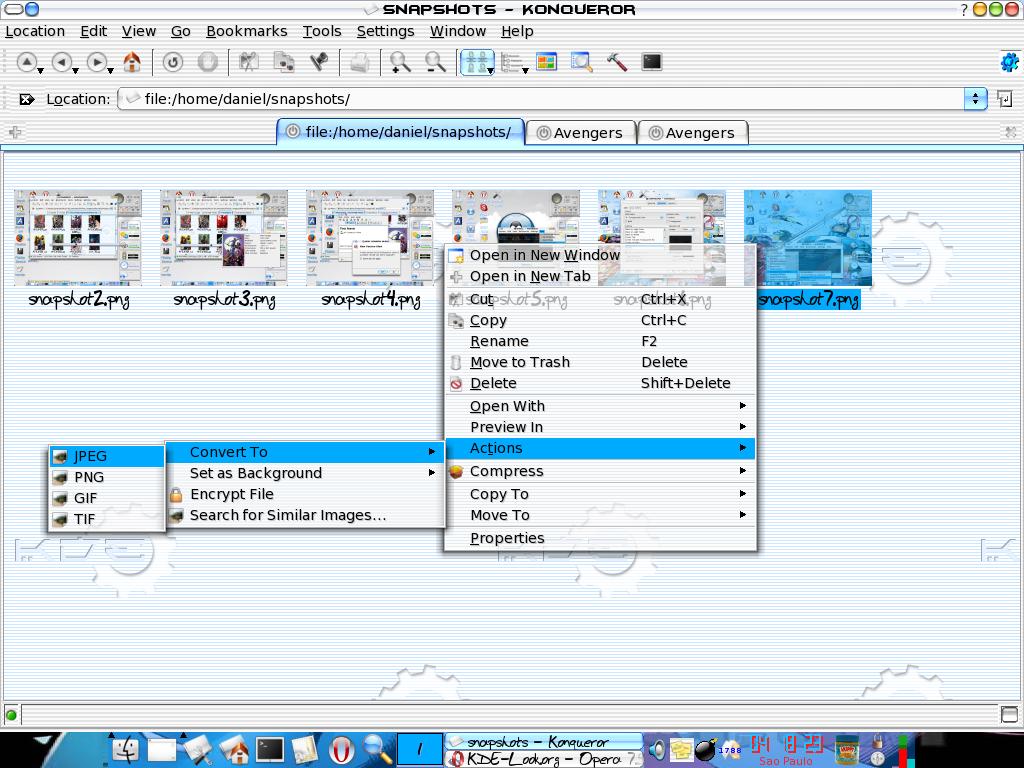Viewport: 1024px width, 768px height.
Task: Click the Stop loading hand icon
Action: 208,62
